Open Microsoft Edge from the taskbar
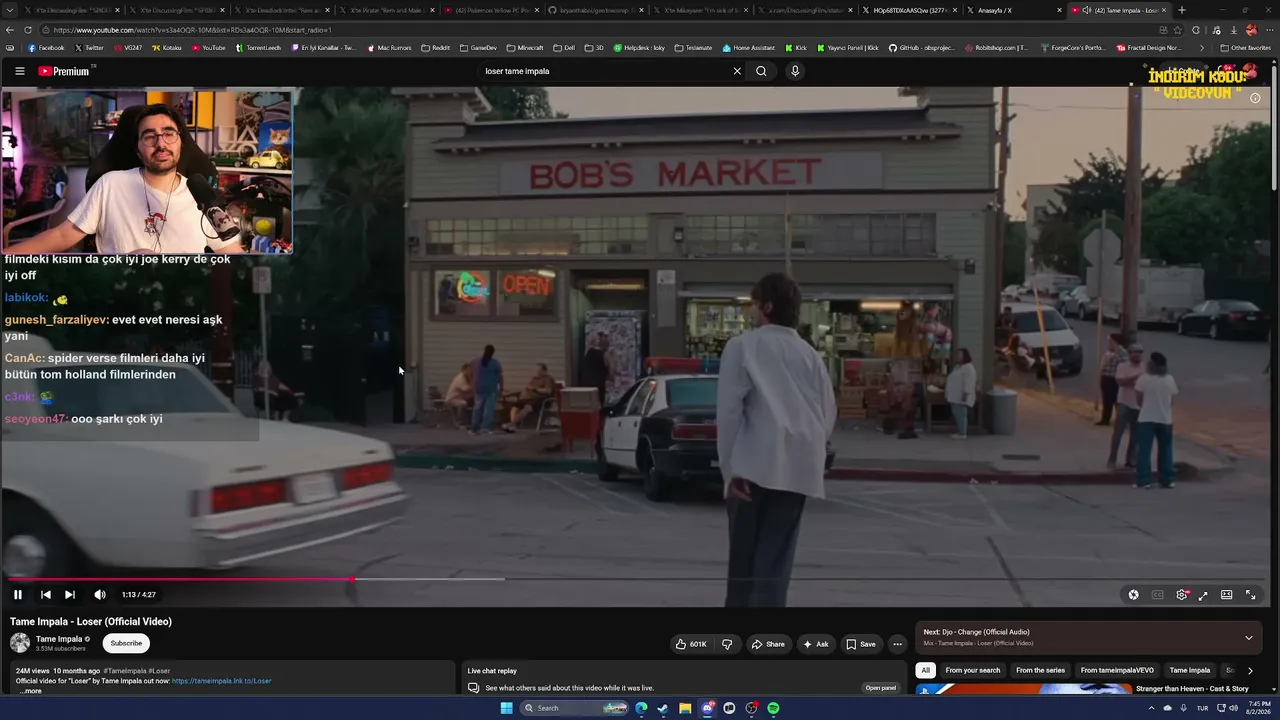1280x720 pixels. click(x=641, y=708)
